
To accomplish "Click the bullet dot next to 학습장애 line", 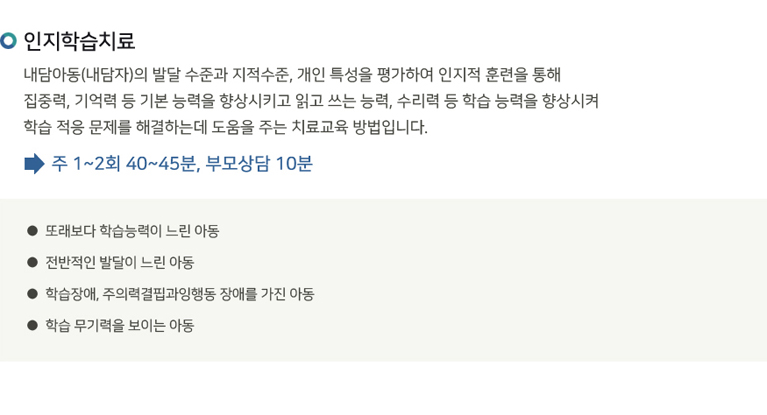I will point(32,294).
